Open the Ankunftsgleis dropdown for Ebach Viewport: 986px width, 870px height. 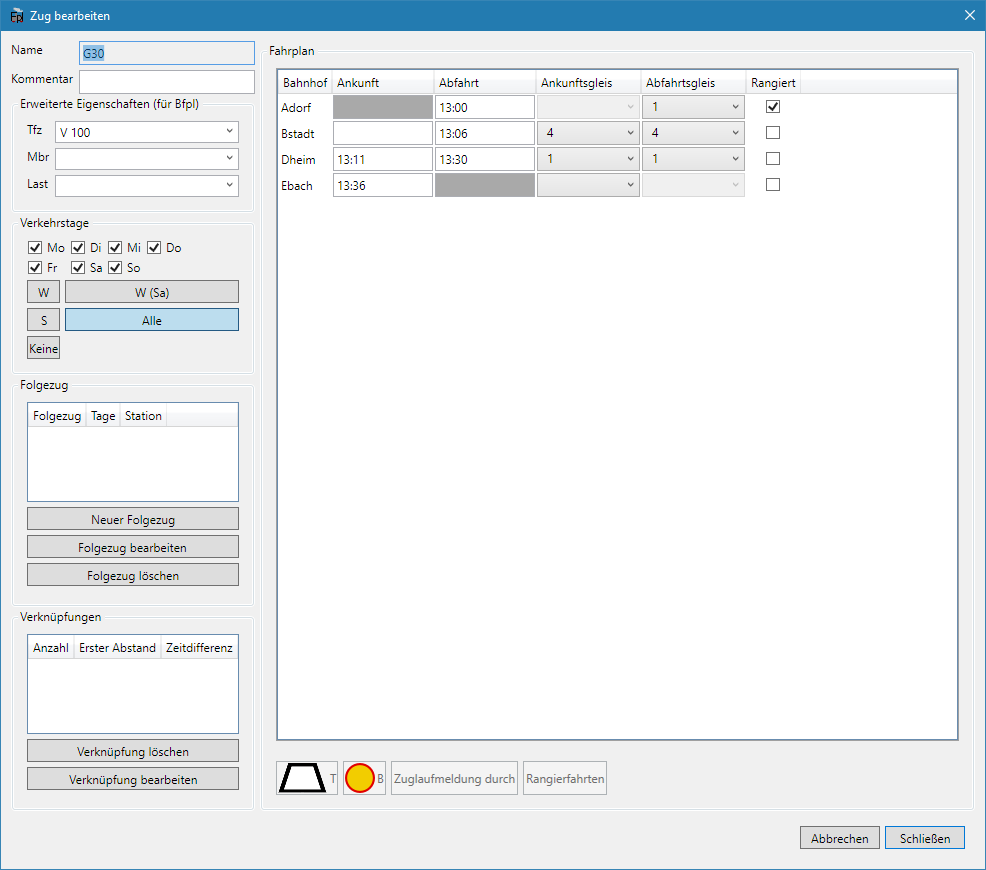[588, 185]
